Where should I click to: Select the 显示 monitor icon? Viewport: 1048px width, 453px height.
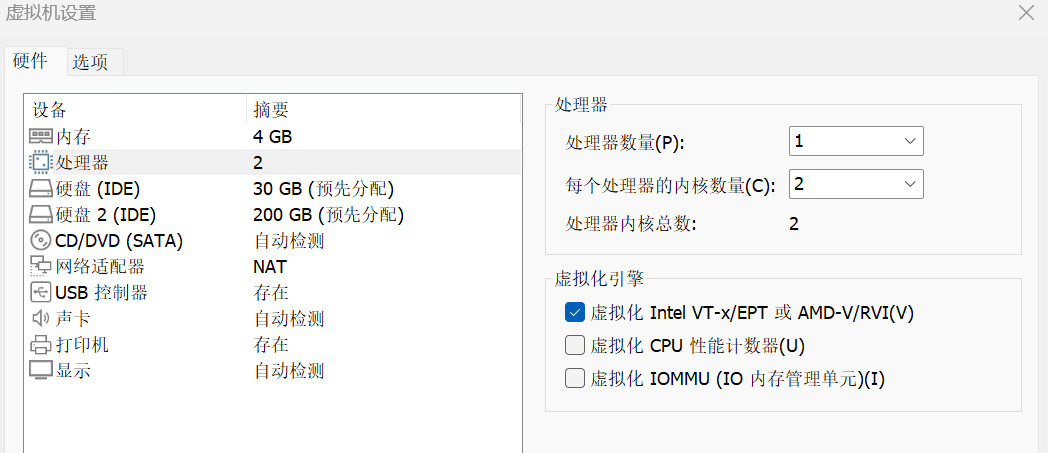click(40, 370)
